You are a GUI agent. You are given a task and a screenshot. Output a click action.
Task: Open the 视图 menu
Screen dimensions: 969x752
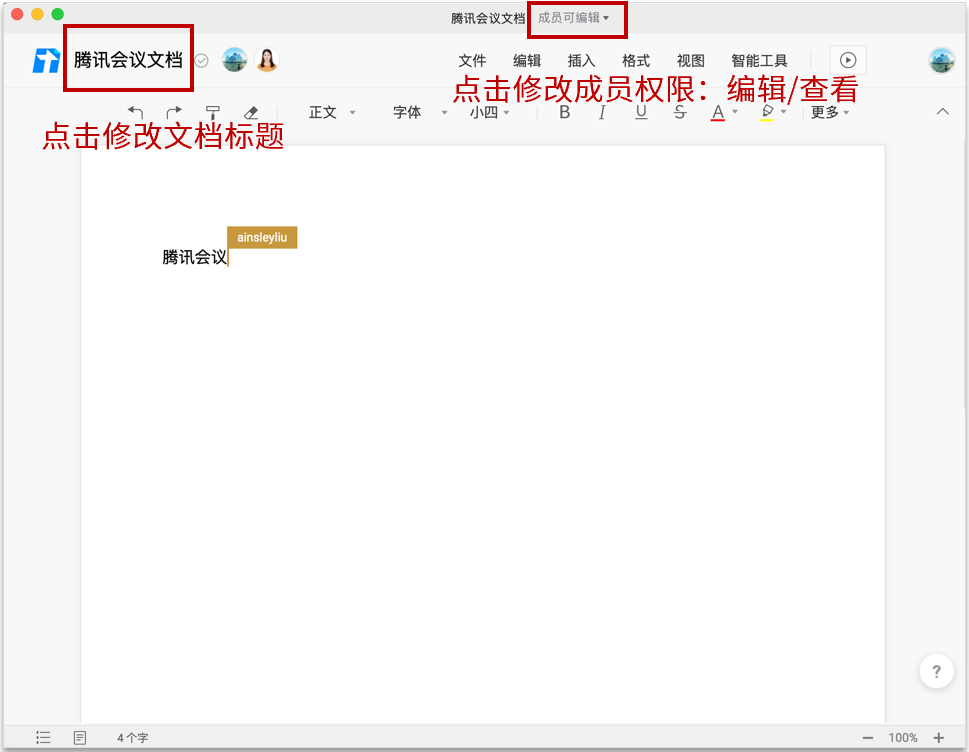[x=690, y=61]
